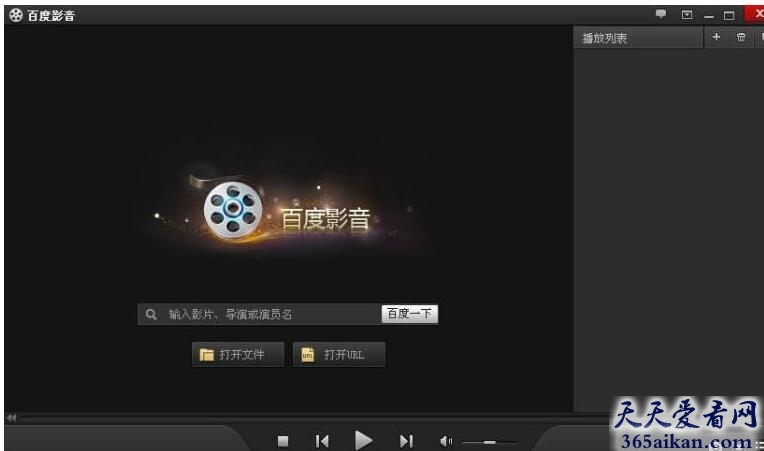Click the 打开URL button
Image resolution: width=764 pixels, height=451 pixels.
click(339, 355)
